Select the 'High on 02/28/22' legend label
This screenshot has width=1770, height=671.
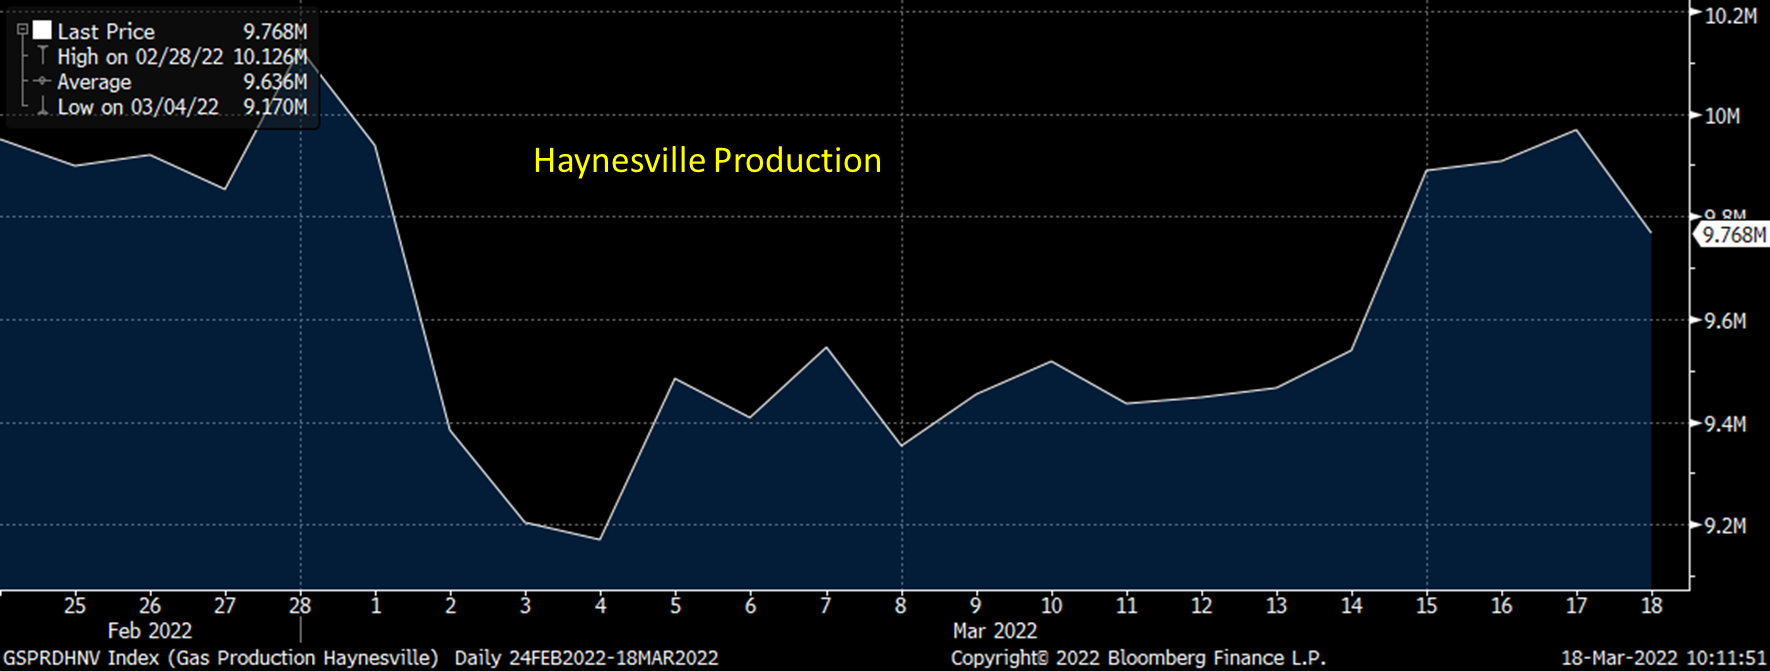click(140, 56)
